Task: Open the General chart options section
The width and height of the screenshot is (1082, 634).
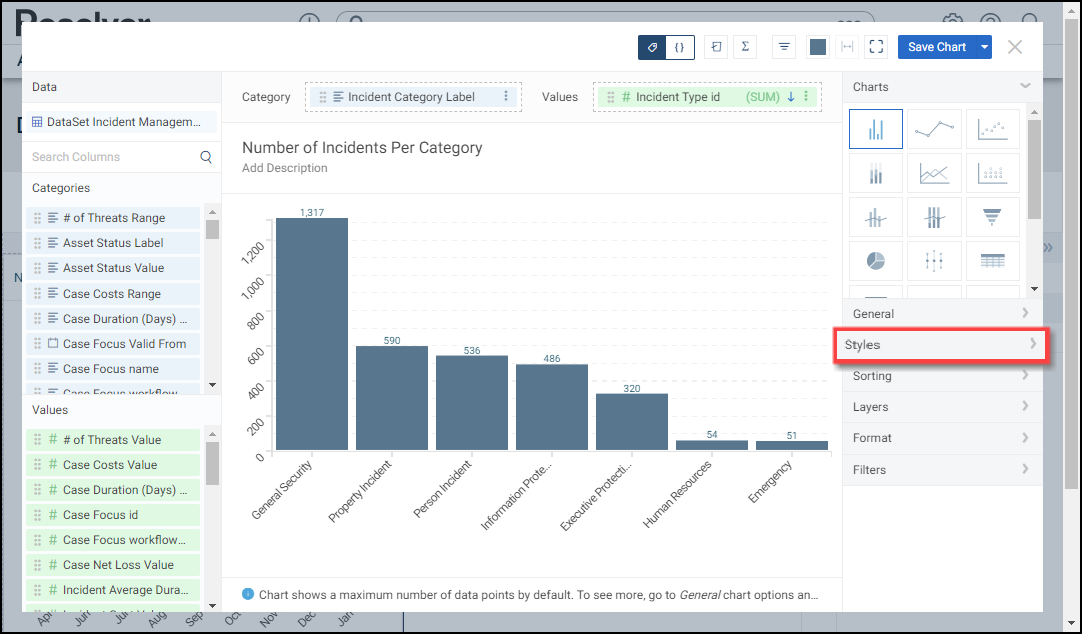Action: pos(941,314)
